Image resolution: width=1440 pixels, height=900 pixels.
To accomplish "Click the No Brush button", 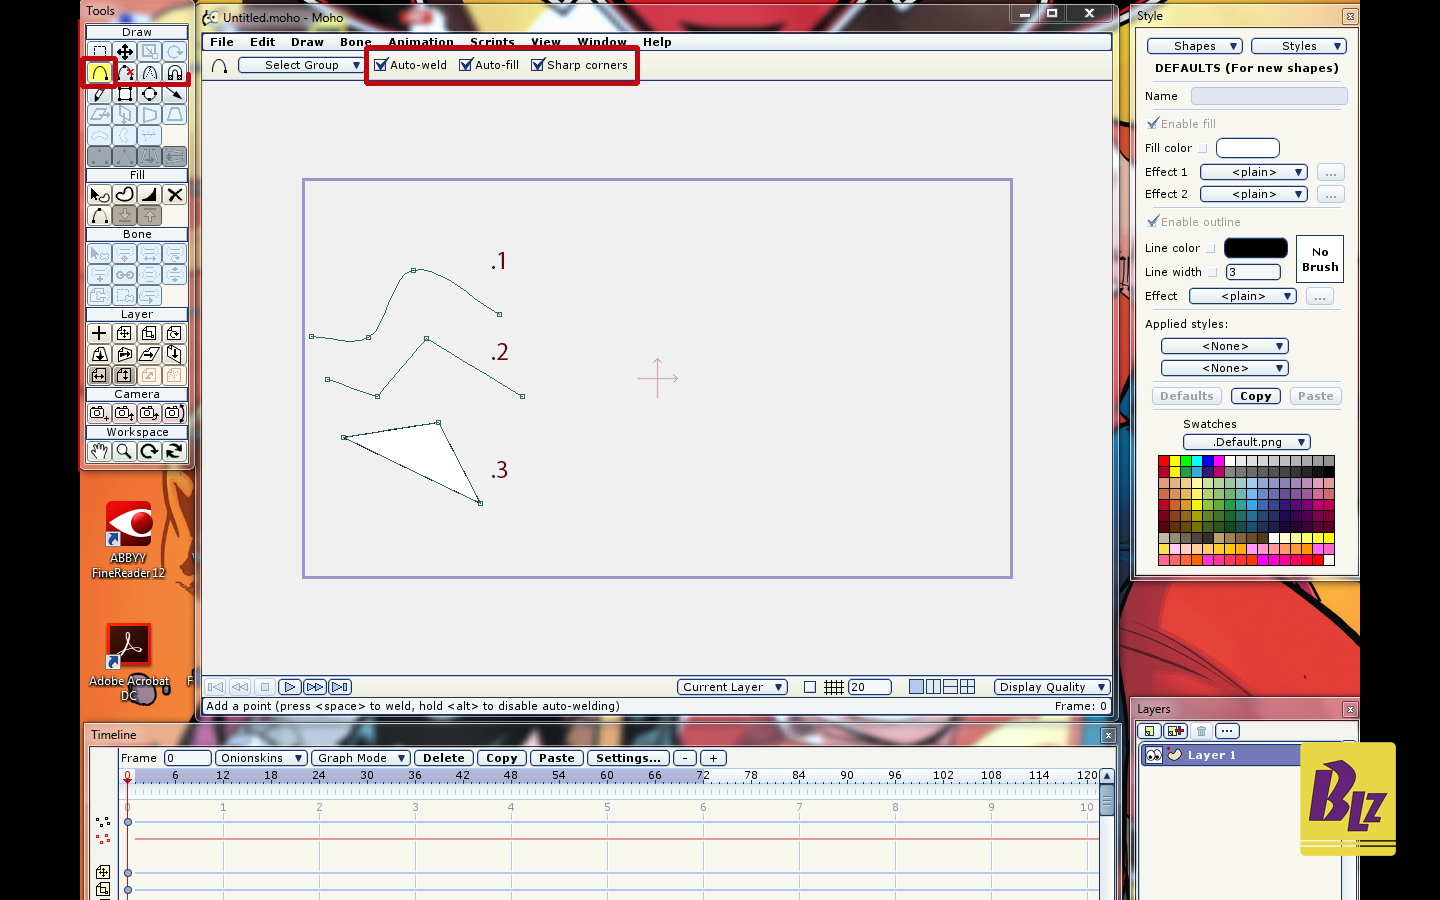I will (x=1320, y=259).
